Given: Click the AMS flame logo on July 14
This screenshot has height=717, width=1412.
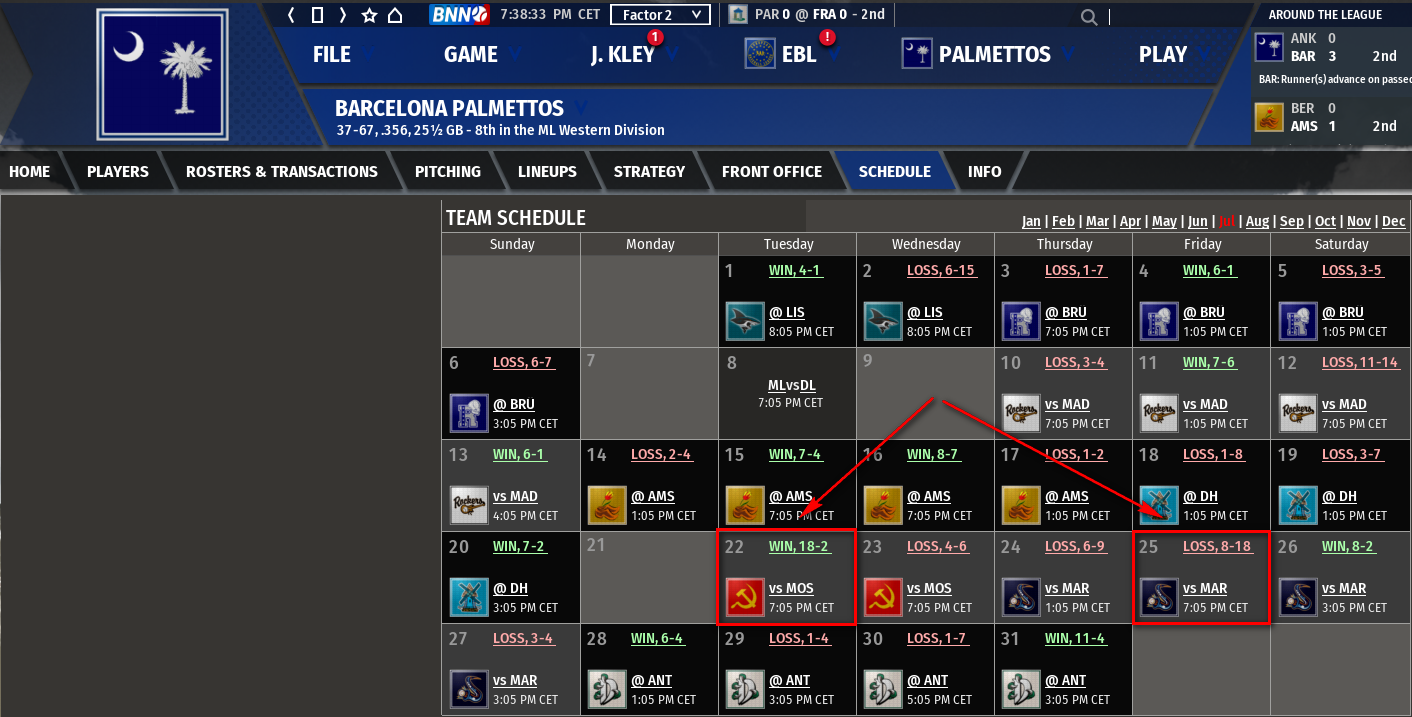Looking at the screenshot, I should (606, 506).
